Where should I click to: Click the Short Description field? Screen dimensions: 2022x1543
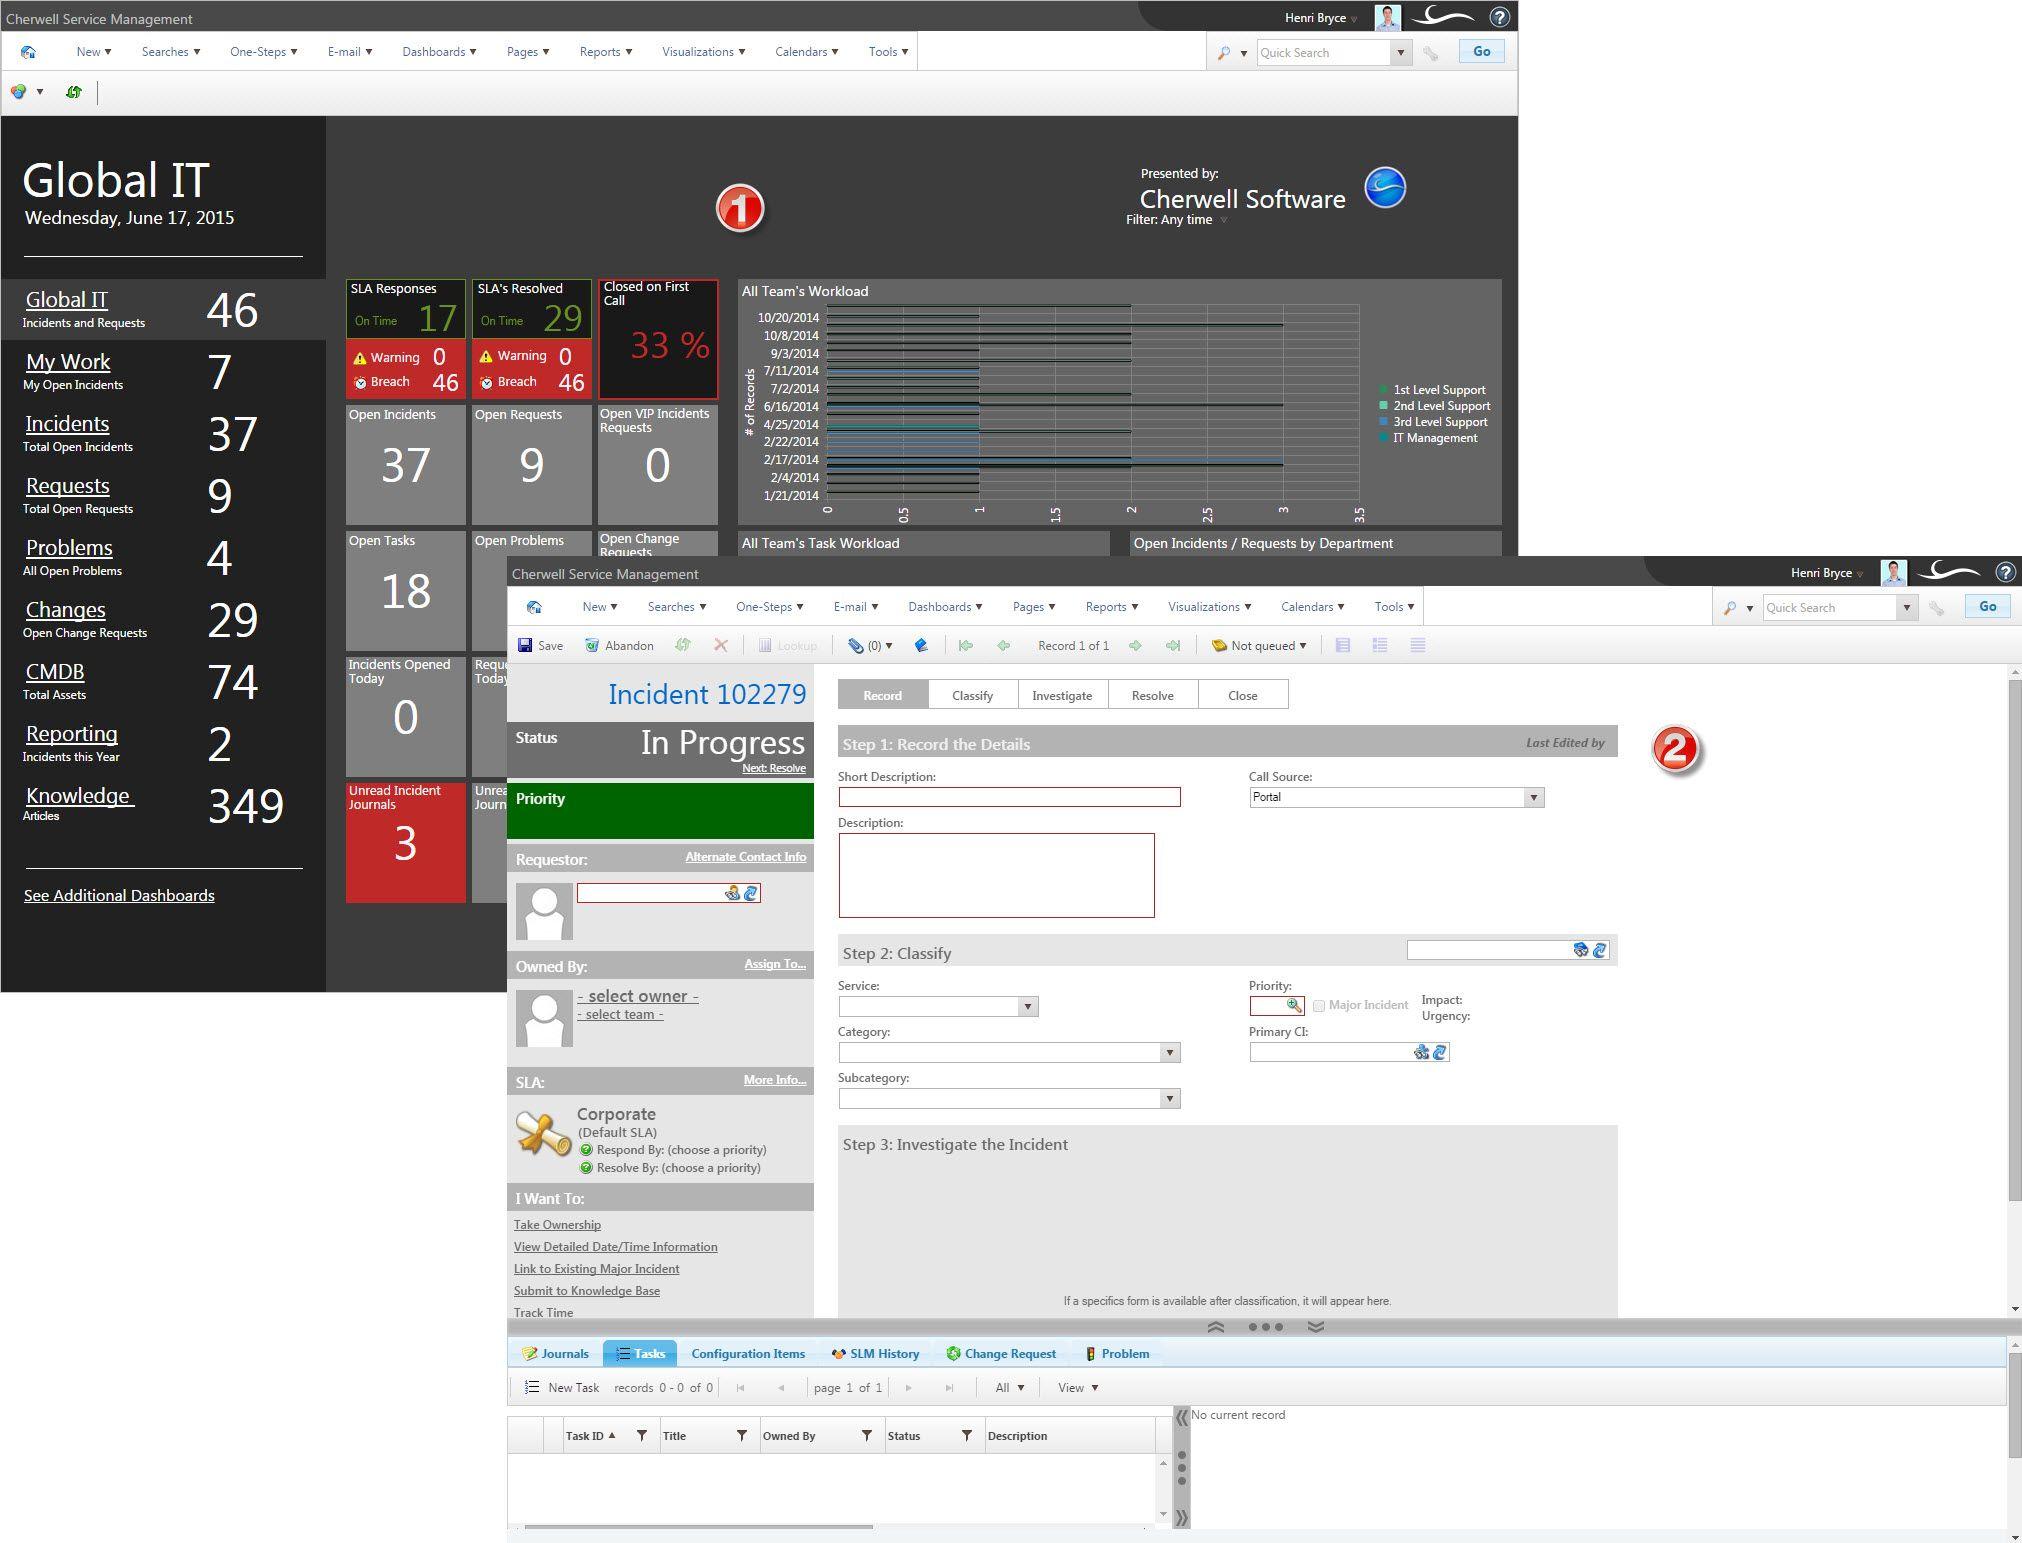pyautogui.click(x=1009, y=797)
